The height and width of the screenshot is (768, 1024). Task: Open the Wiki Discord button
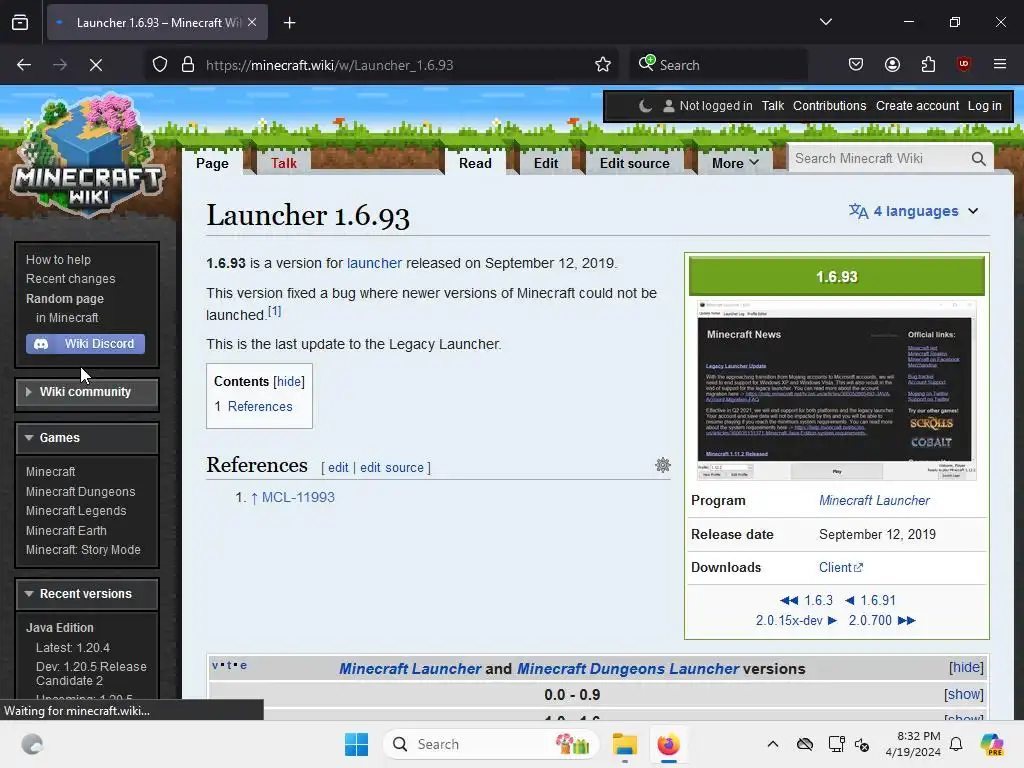click(86, 344)
